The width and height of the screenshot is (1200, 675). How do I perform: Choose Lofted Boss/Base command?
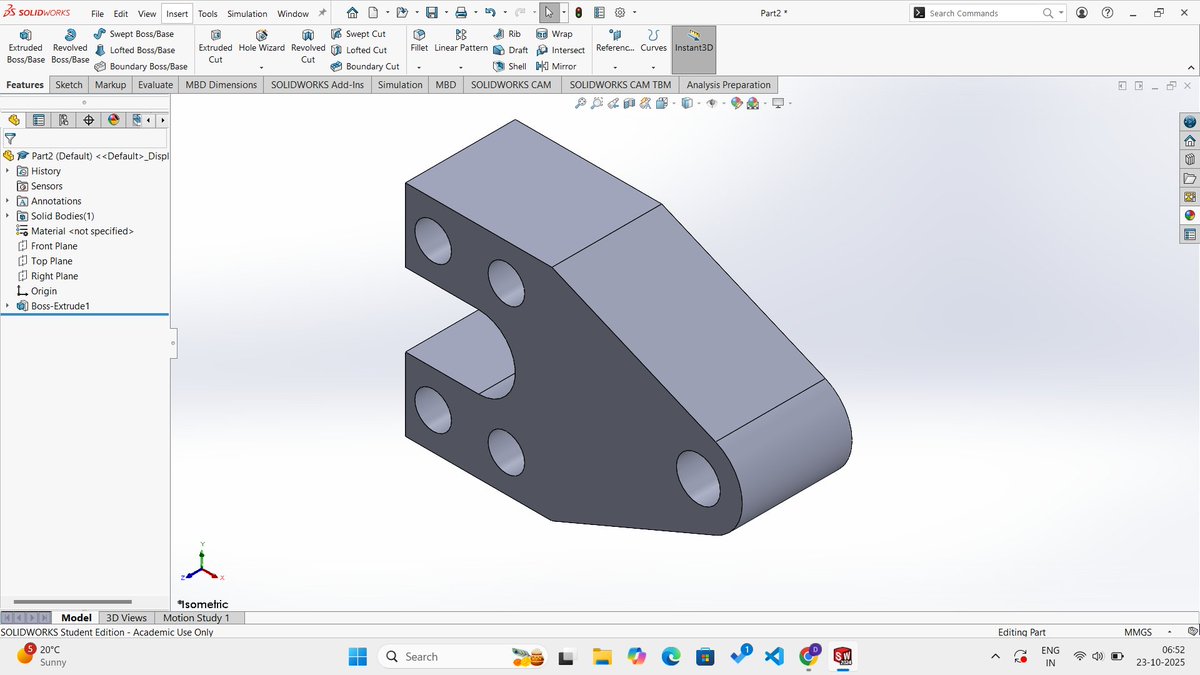[133, 50]
